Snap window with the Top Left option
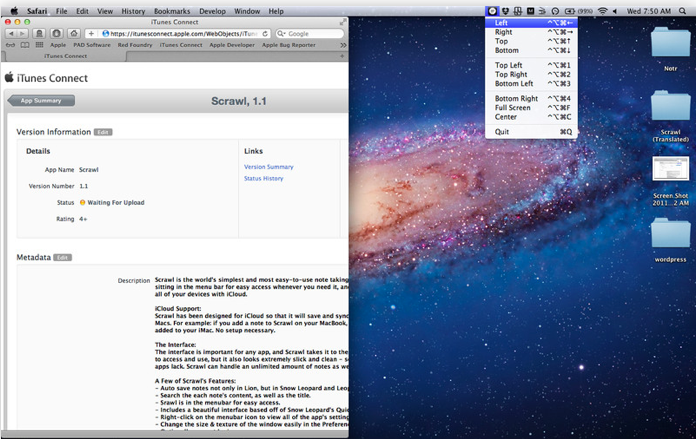Viewport: 696px width, 439px height. pyautogui.click(x=531, y=65)
